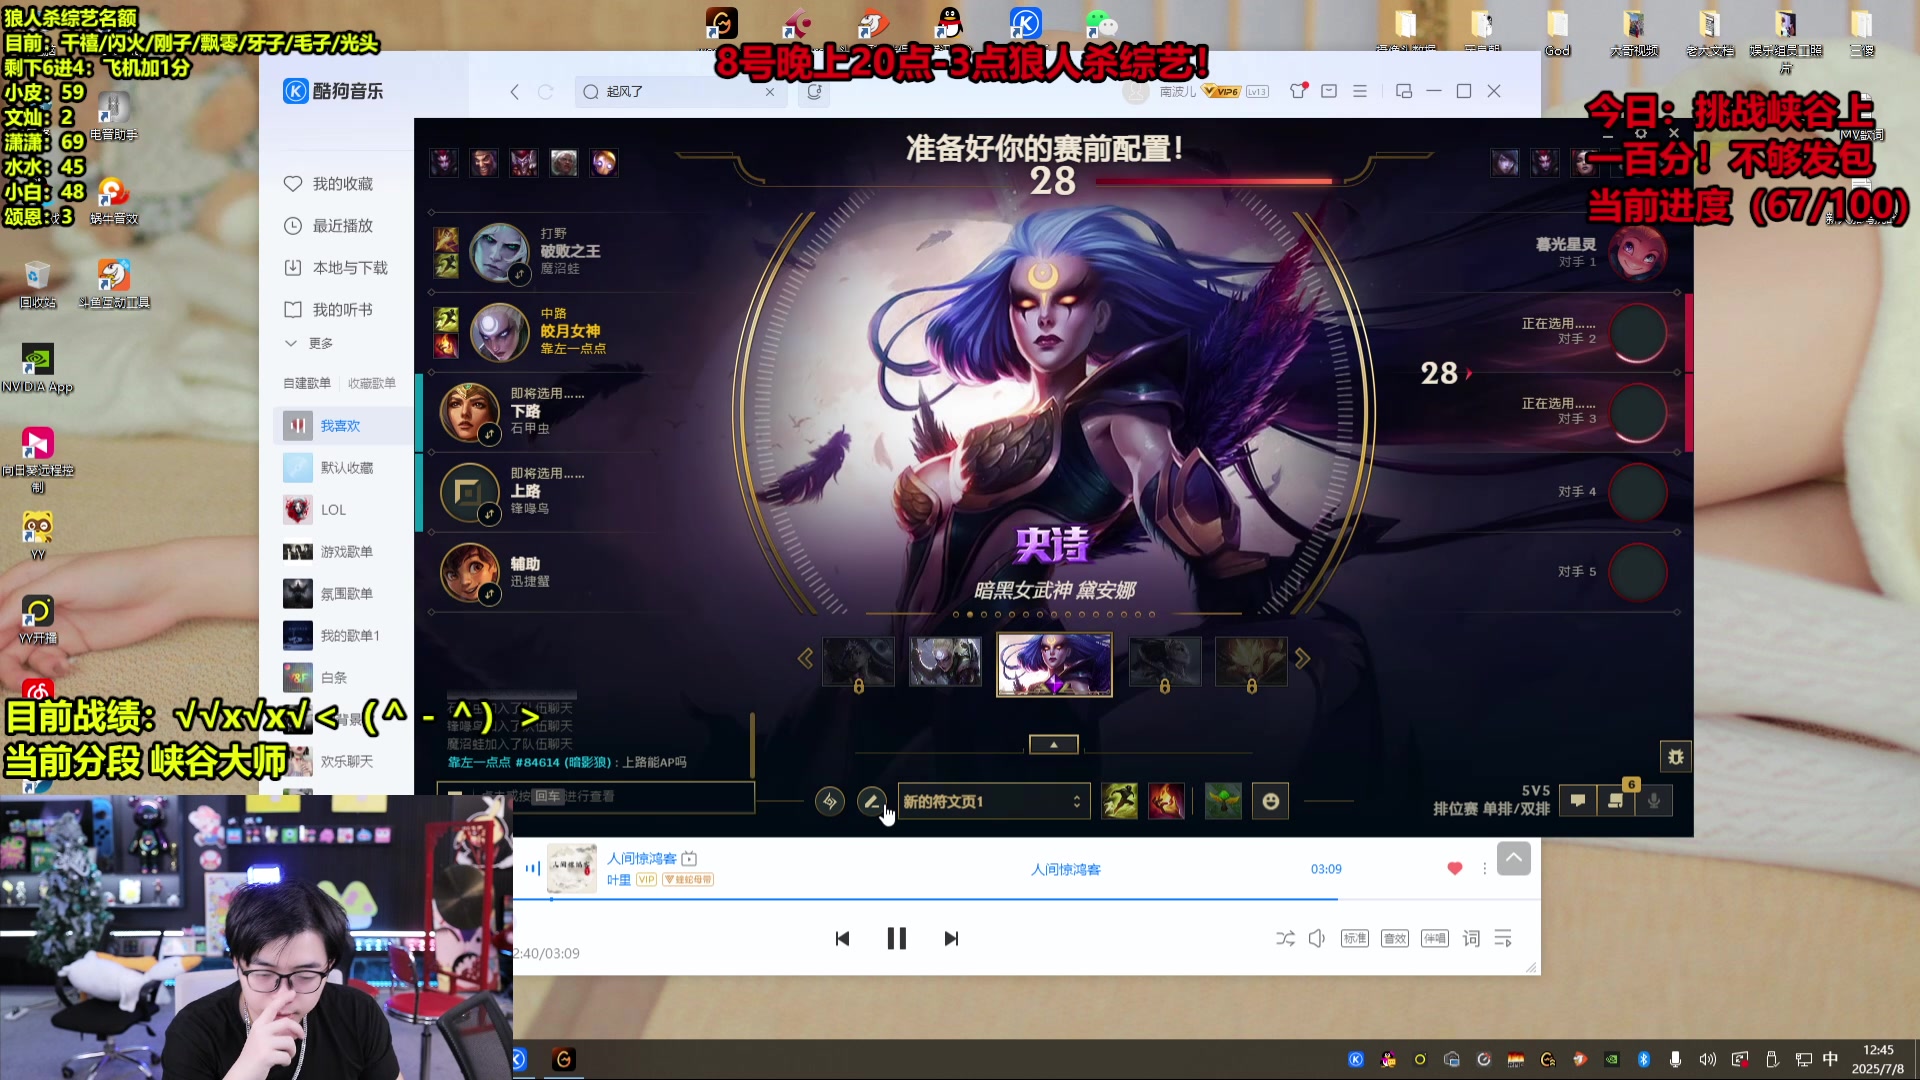The height and width of the screenshot is (1080, 1920).
Task: Pause the current song in Kugou
Action: [x=896, y=938]
